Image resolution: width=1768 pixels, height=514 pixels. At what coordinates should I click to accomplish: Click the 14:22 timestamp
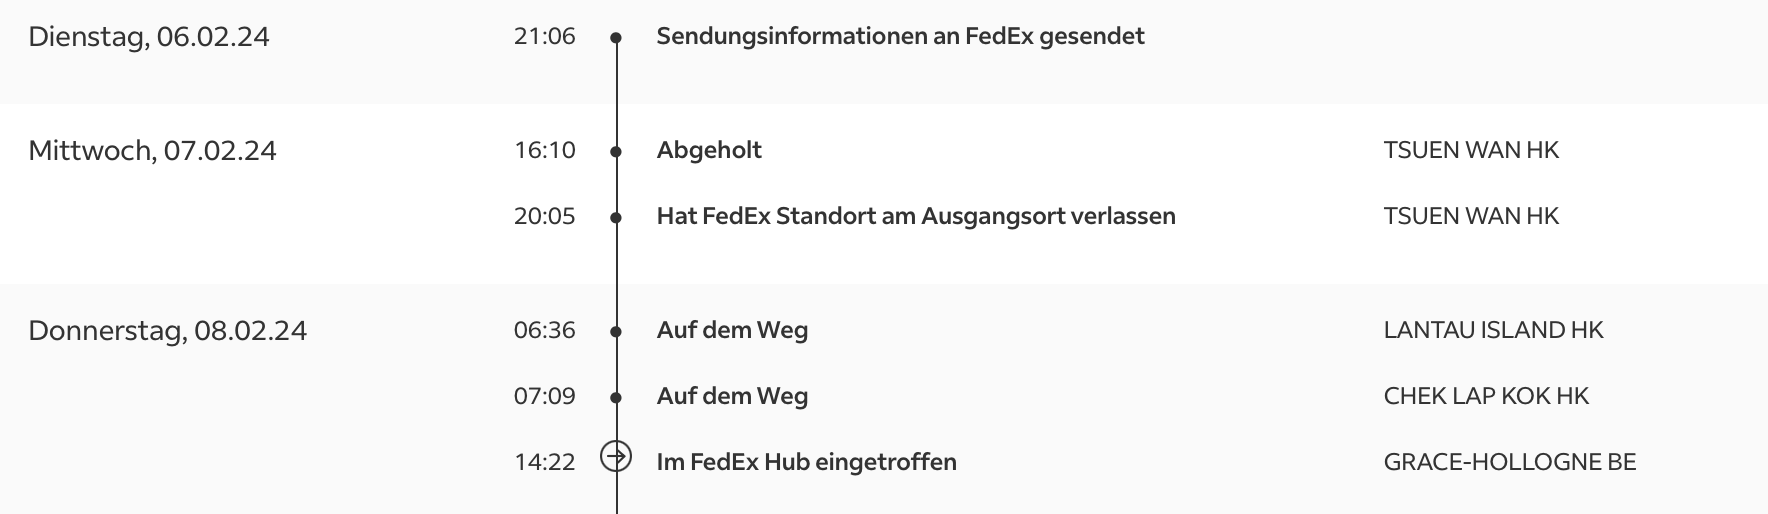click(x=545, y=462)
